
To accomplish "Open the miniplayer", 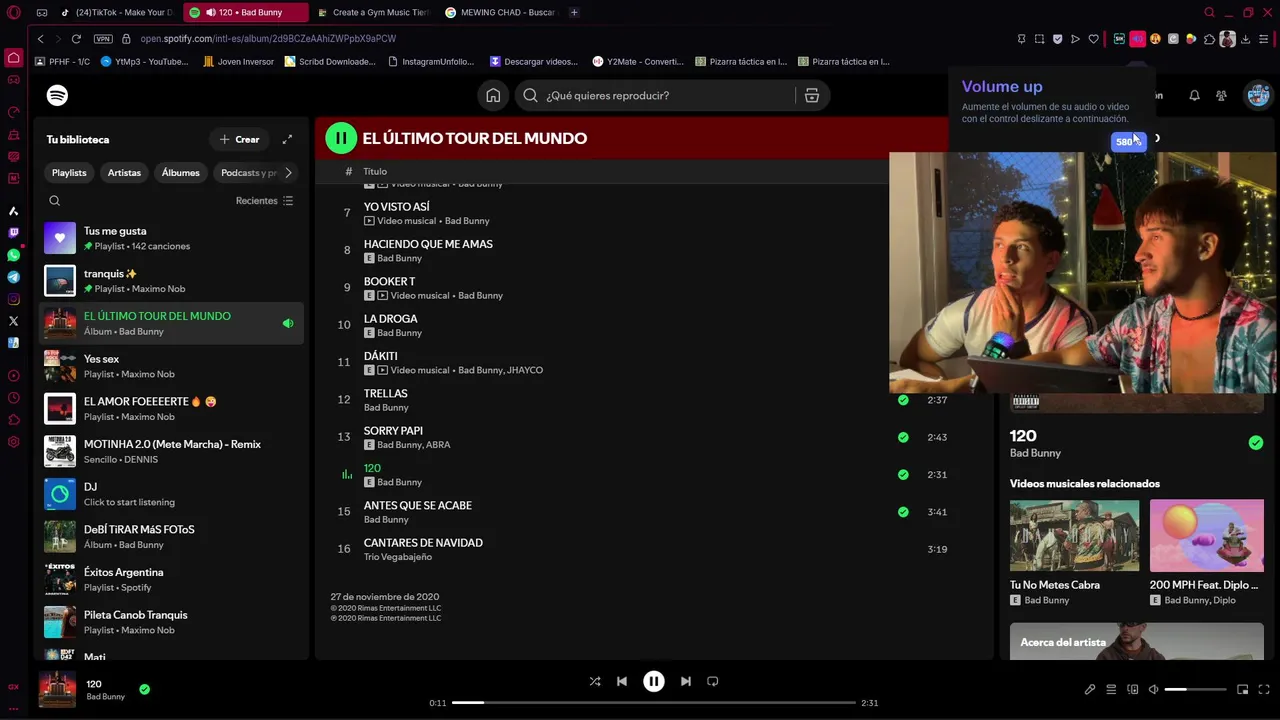I will pos(1243,689).
